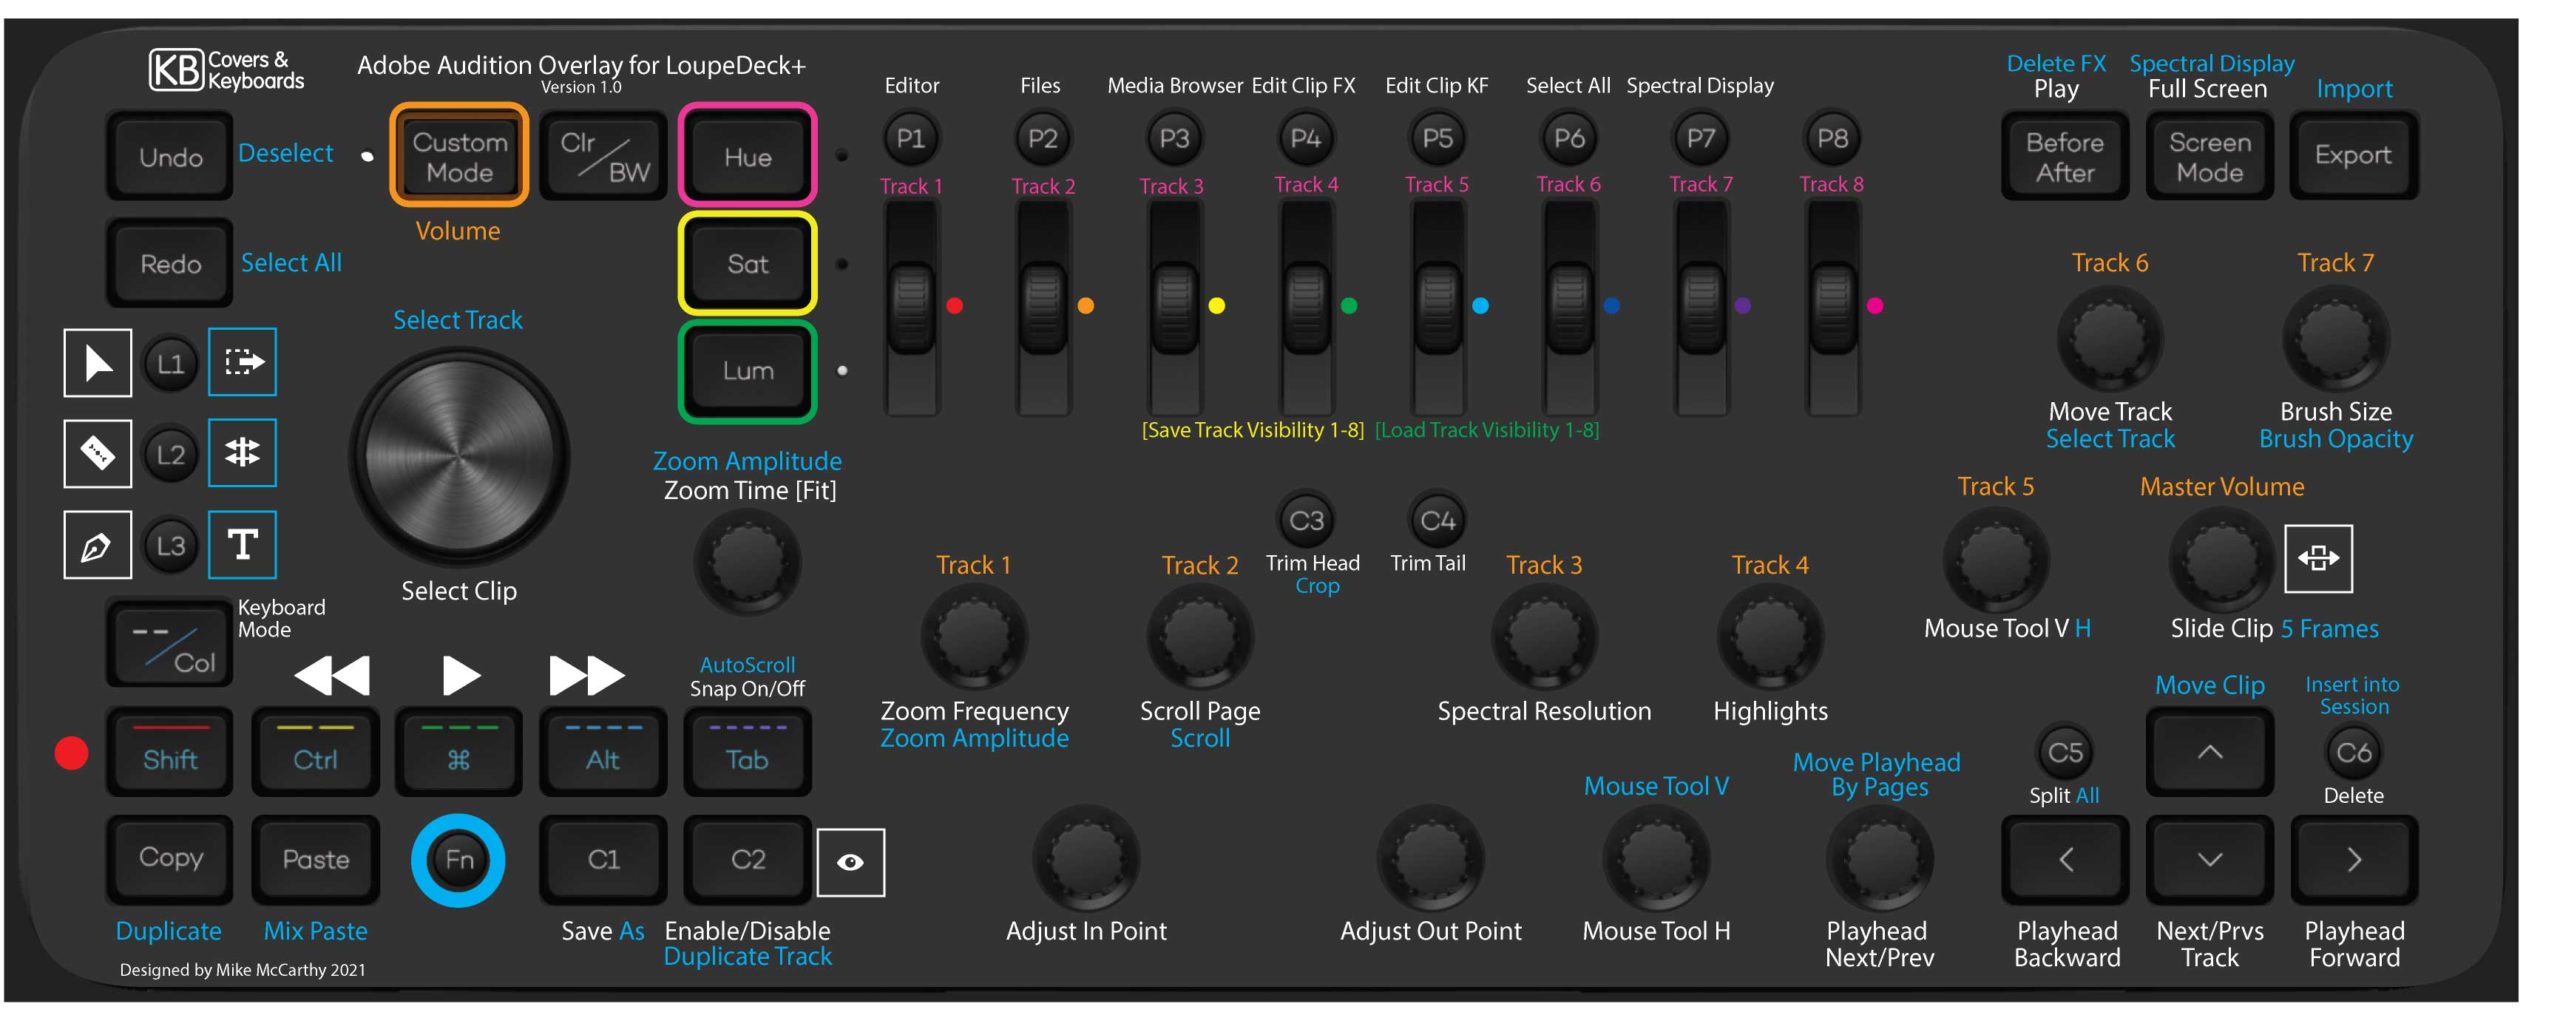Image resolution: width=2560 pixels, height=1018 pixels.
Task: Click the rewind double-arrow icon
Action: (332, 675)
